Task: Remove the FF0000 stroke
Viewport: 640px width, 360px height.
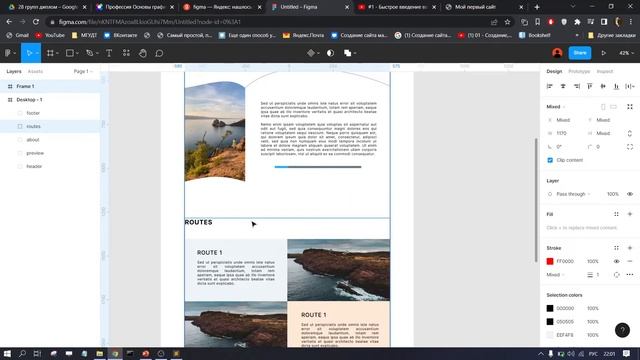Action: click(x=630, y=261)
